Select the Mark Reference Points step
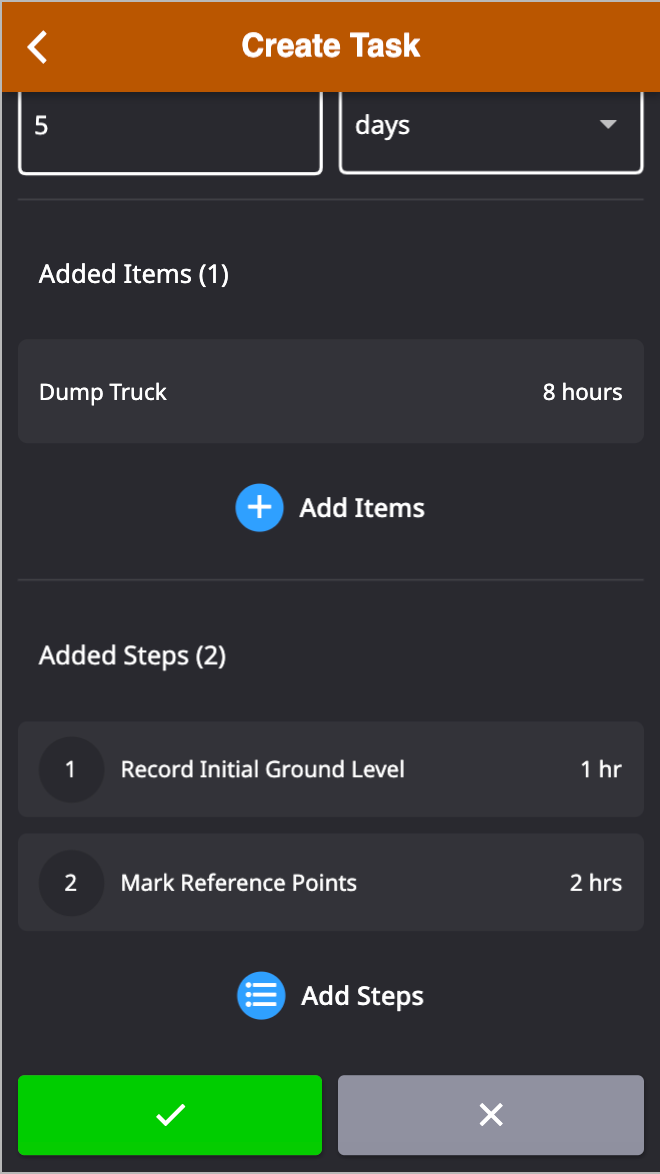The width and height of the screenshot is (660, 1174). point(330,883)
